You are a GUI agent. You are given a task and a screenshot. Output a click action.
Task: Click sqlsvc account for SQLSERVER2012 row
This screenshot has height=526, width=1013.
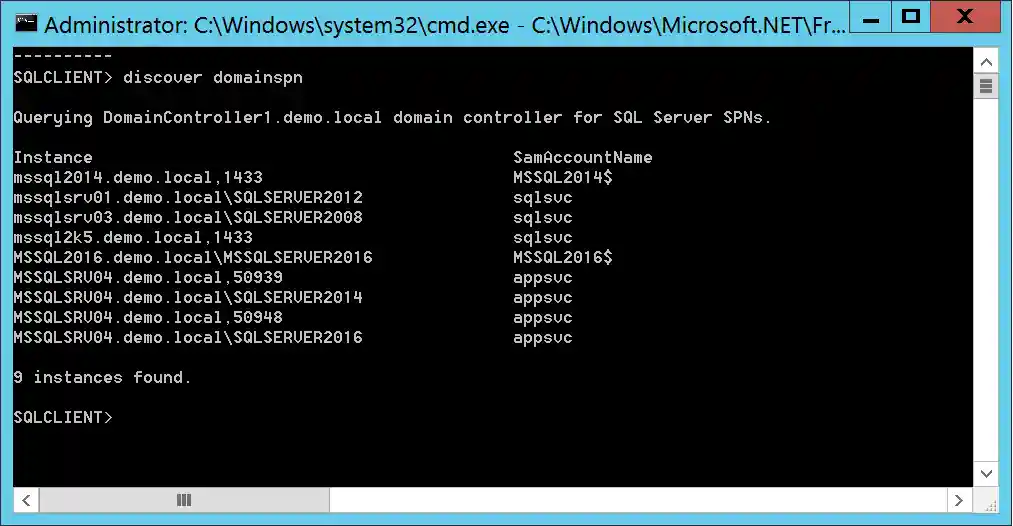543,198
